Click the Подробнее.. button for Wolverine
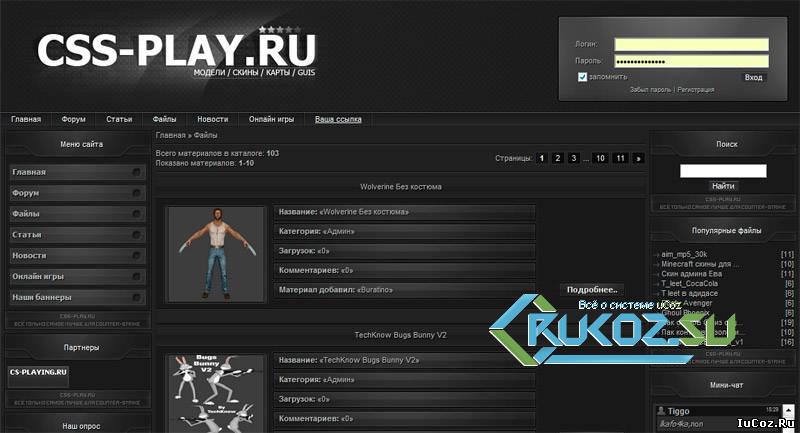The width and height of the screenshot is (800, 433). click(x=592, y=290)
